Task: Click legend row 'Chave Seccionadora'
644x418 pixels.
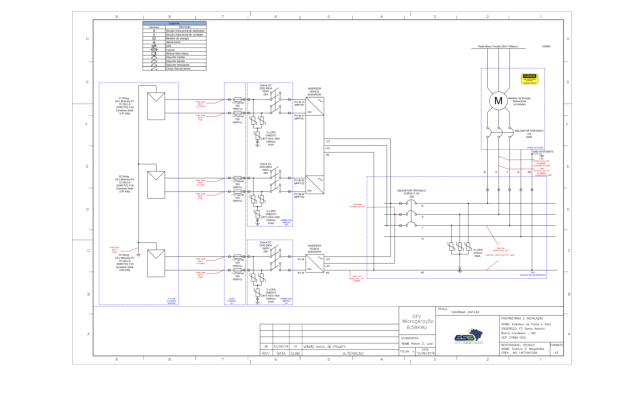Action: click(x=175, y=69)
